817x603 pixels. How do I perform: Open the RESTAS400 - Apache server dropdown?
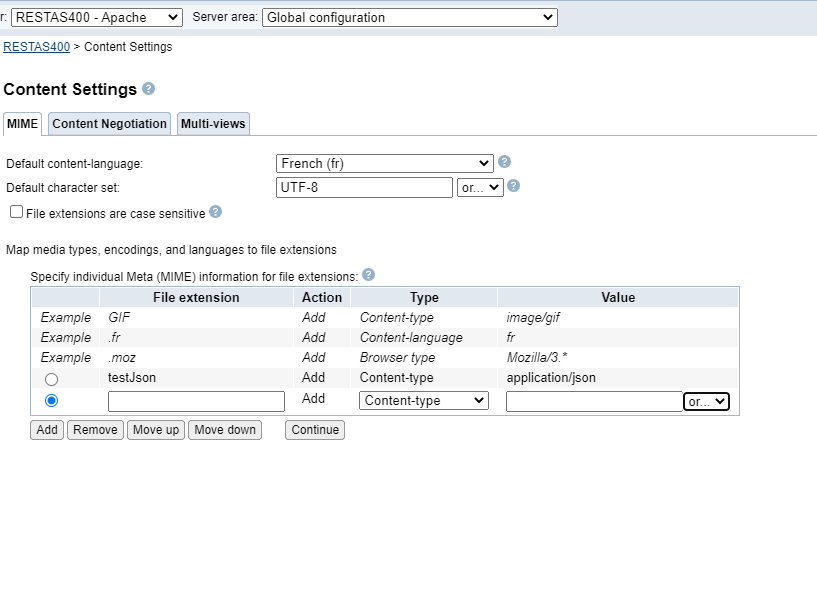(x=97, y=17)
